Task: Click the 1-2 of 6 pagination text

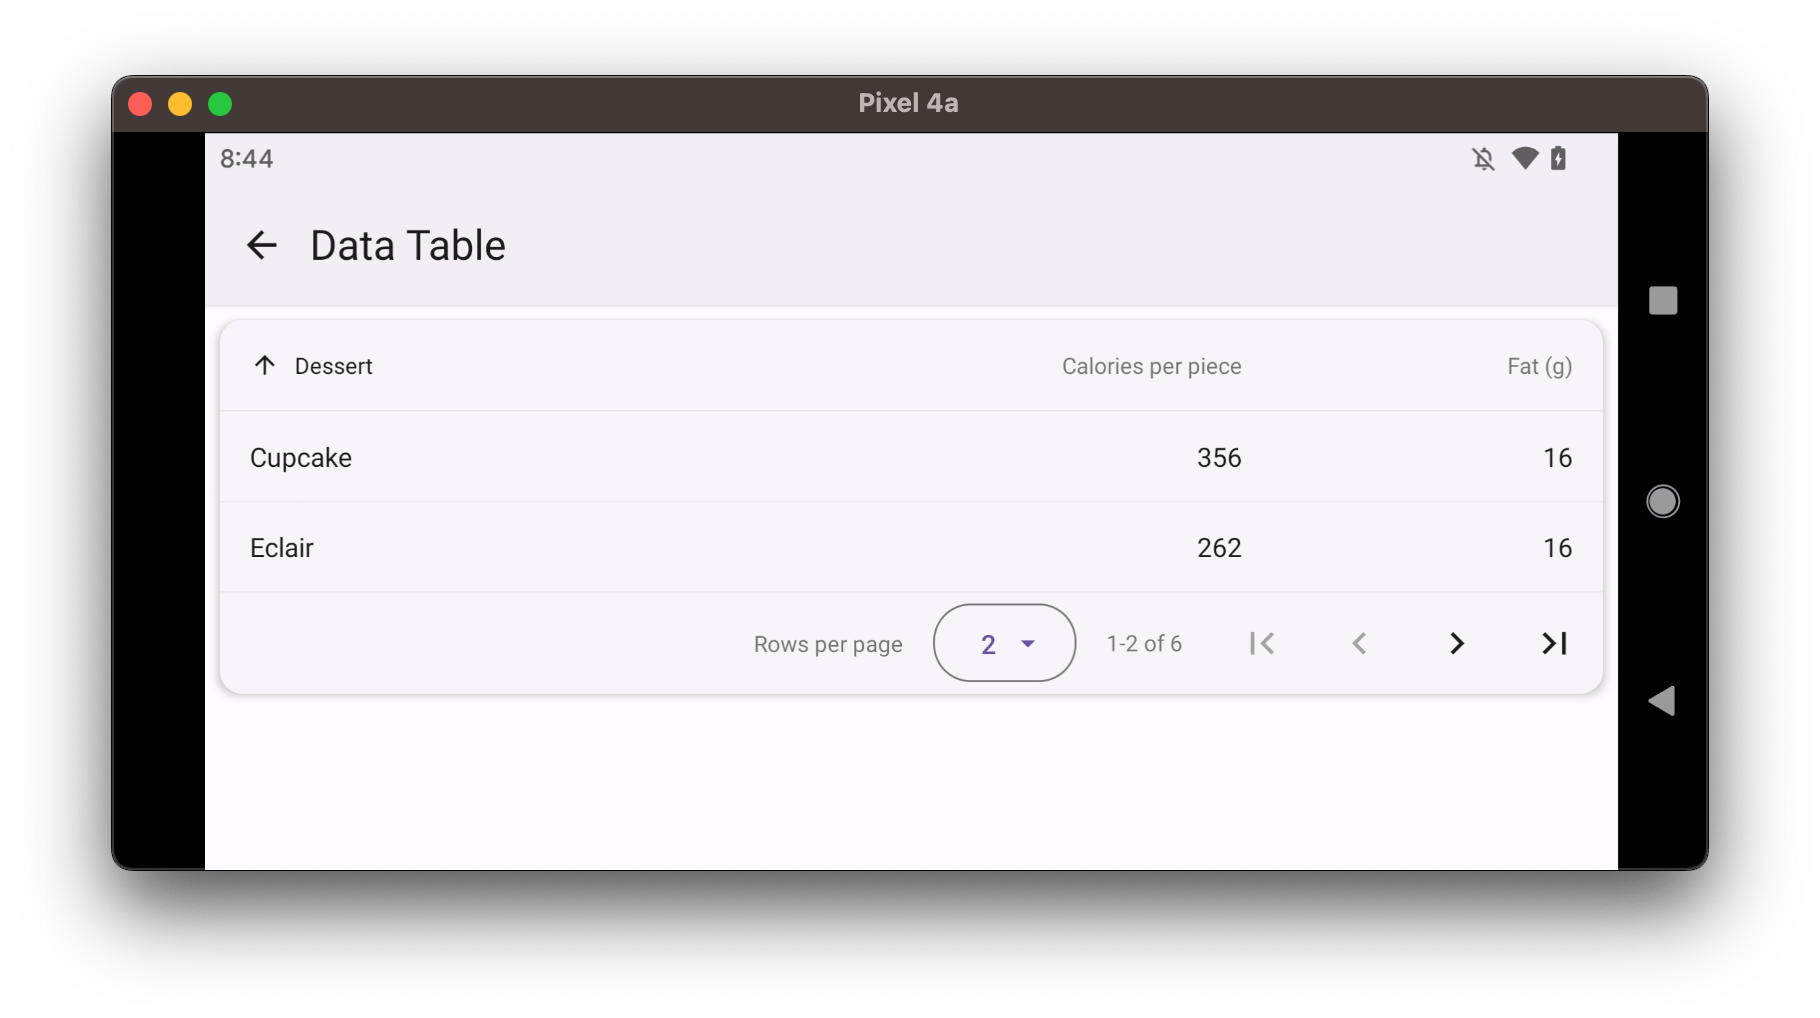Action: click(1143, 643)
